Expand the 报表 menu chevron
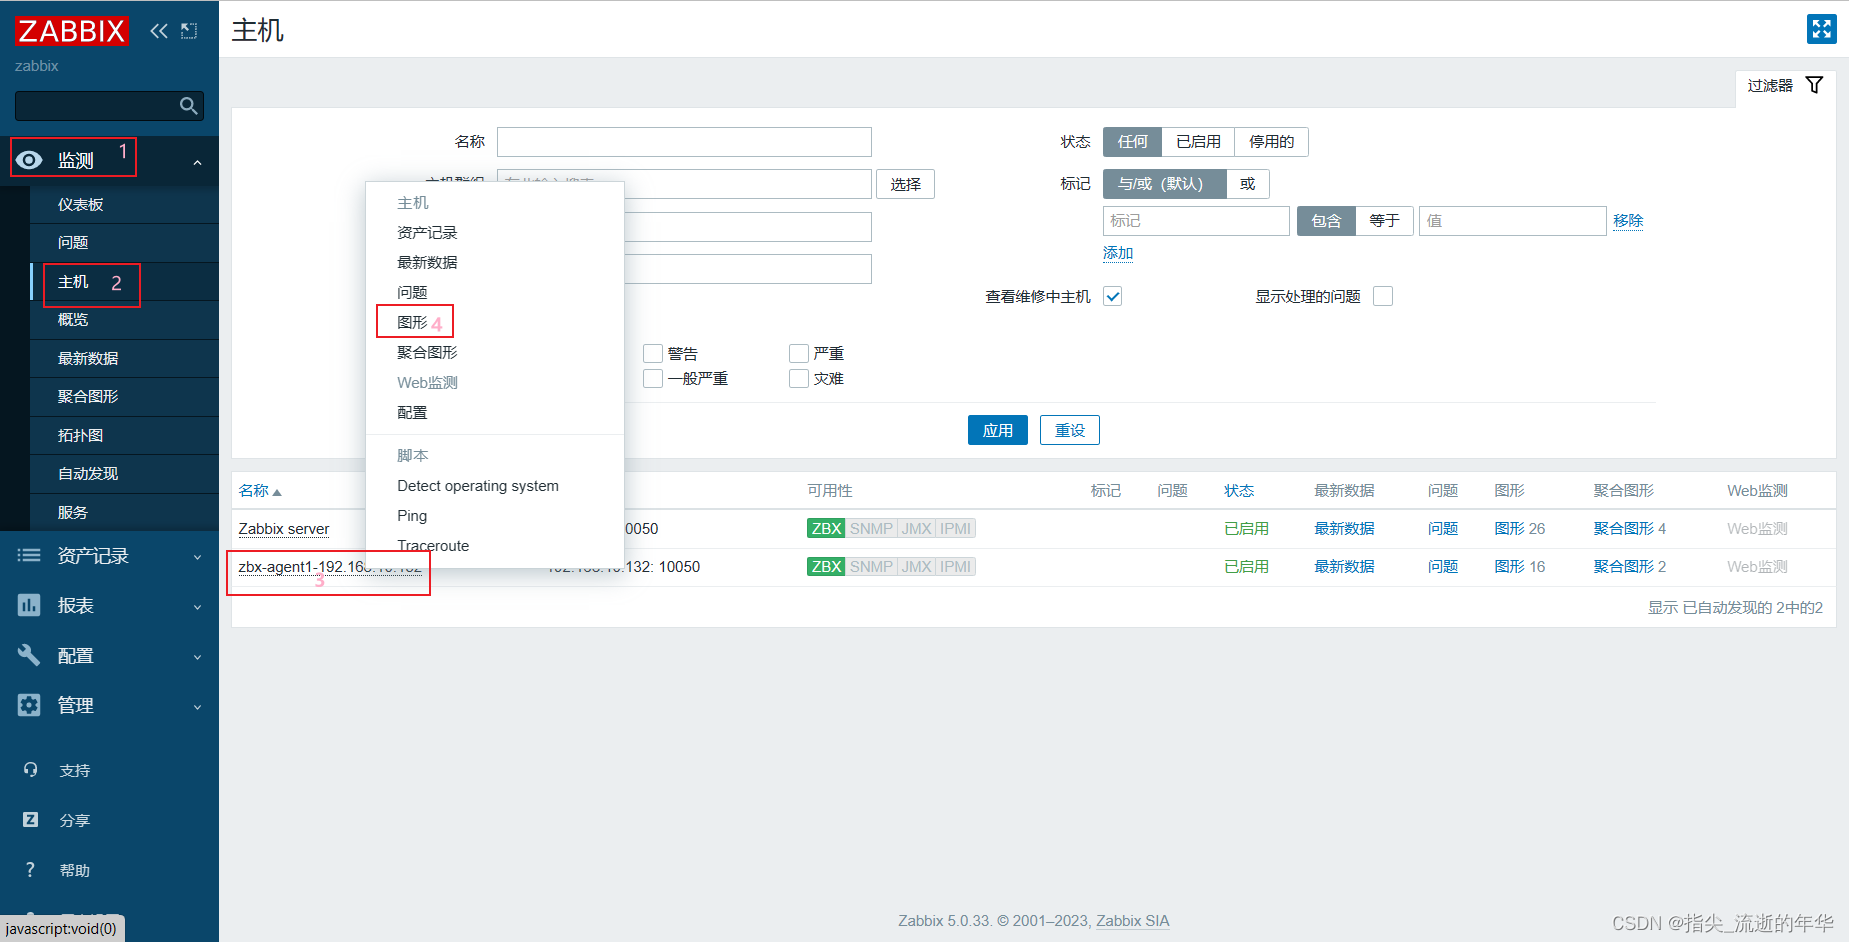1849x942 pixels. 197,607
